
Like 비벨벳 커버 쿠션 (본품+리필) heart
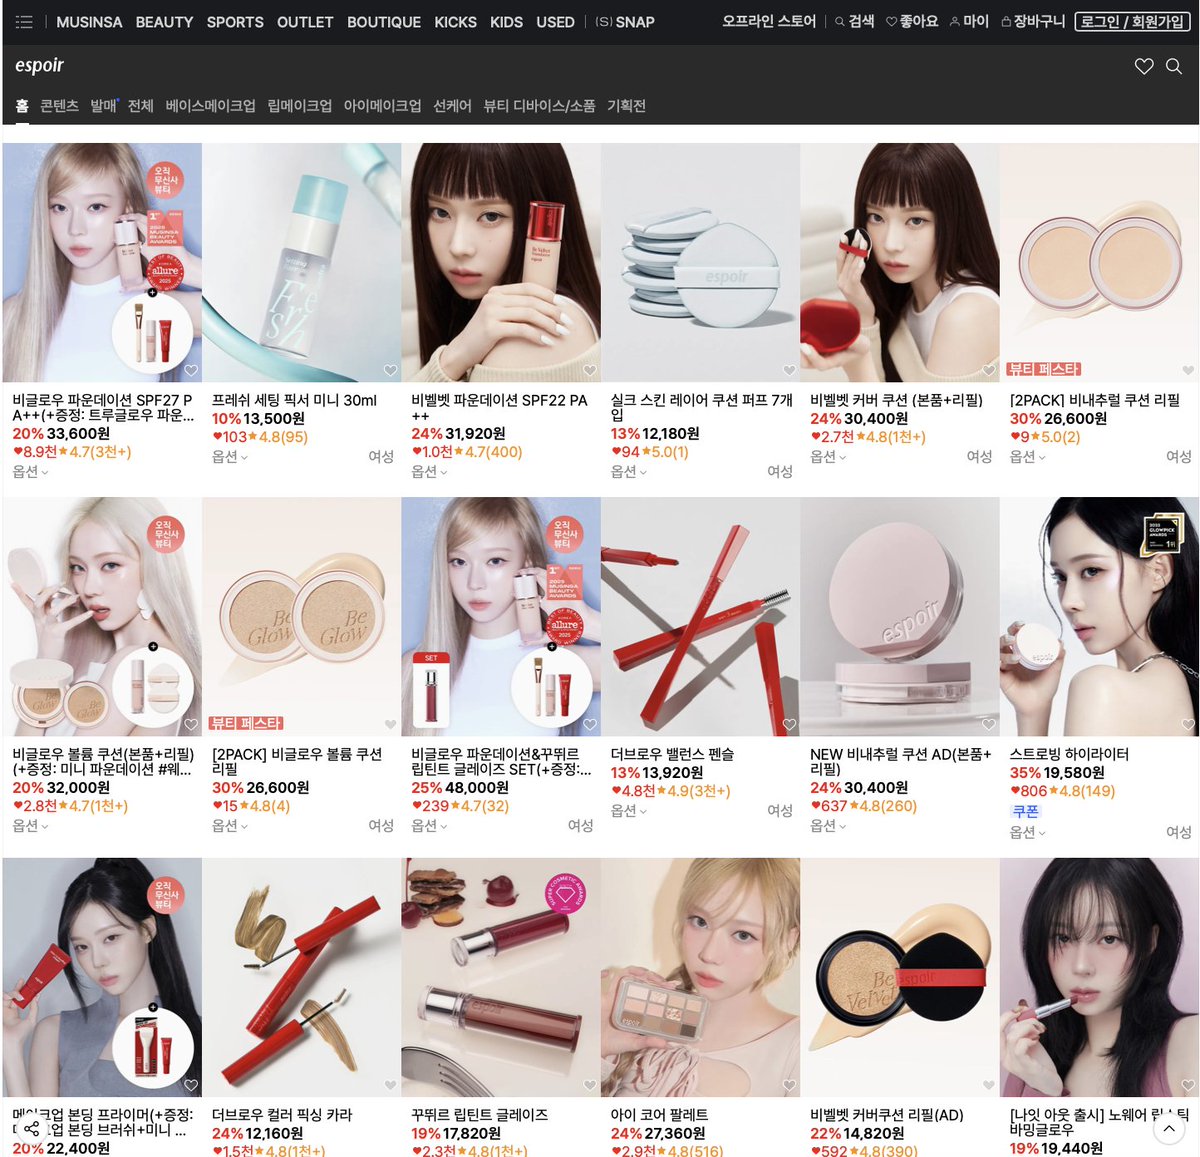pyautogui.click(x=988, y=371)
